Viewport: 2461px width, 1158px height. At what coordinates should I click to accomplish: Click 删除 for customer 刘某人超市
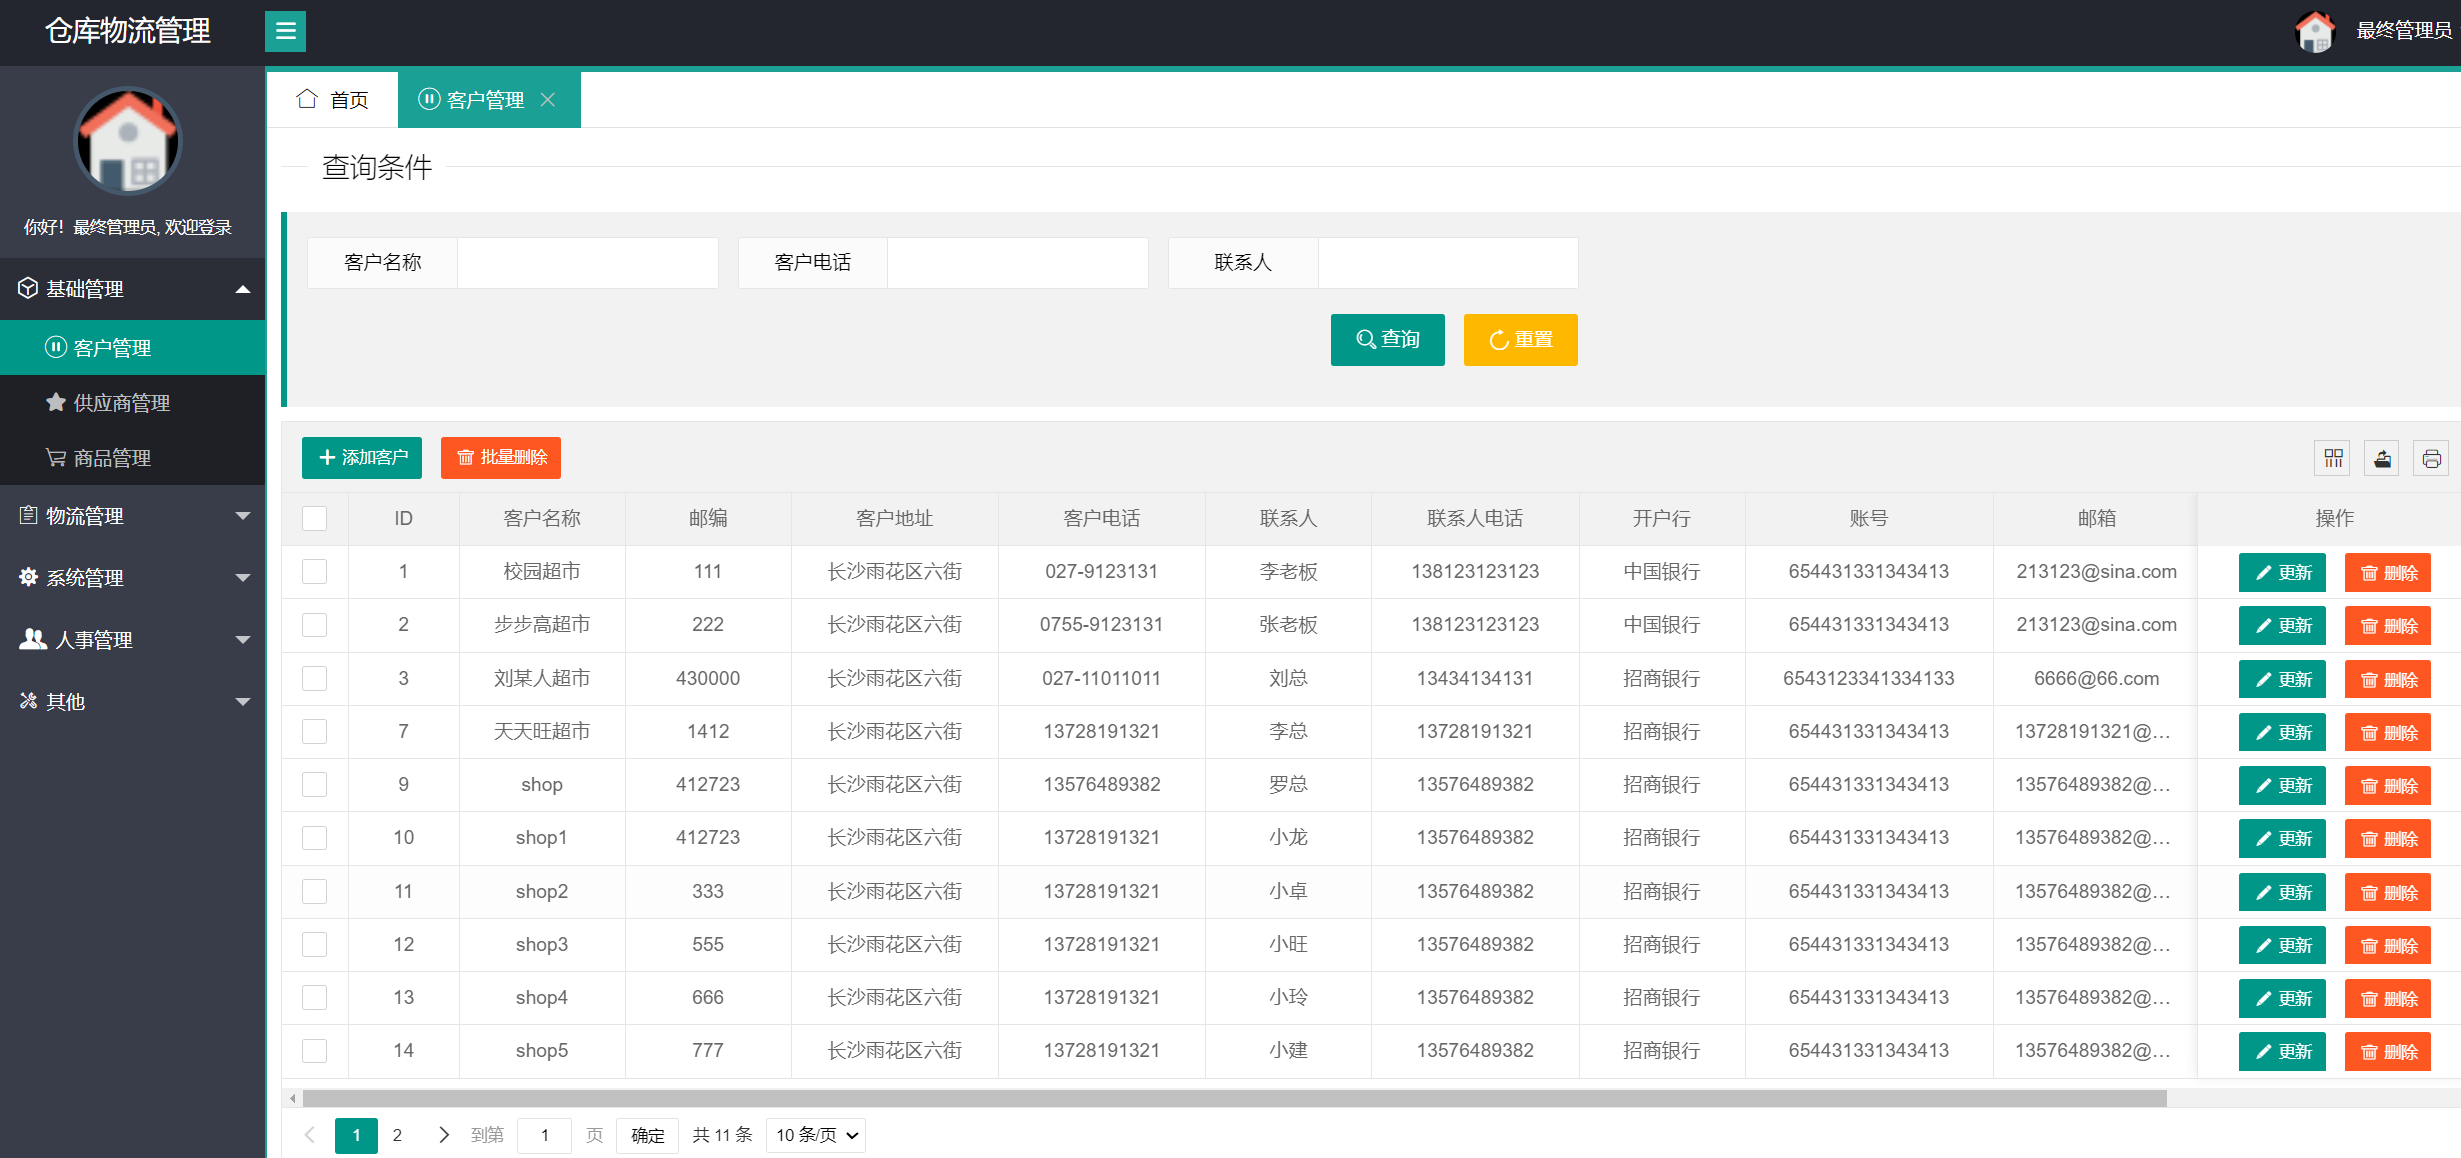click(x=2388, y=680)
